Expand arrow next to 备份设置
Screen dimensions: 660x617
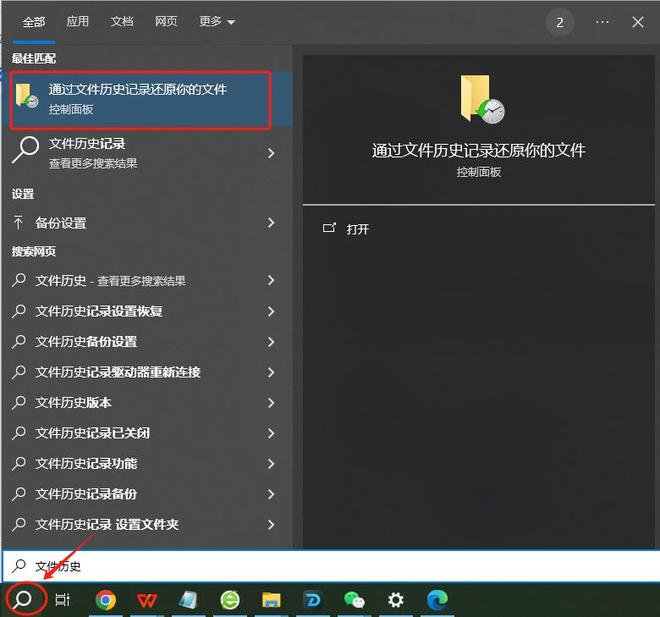point(271,223)
